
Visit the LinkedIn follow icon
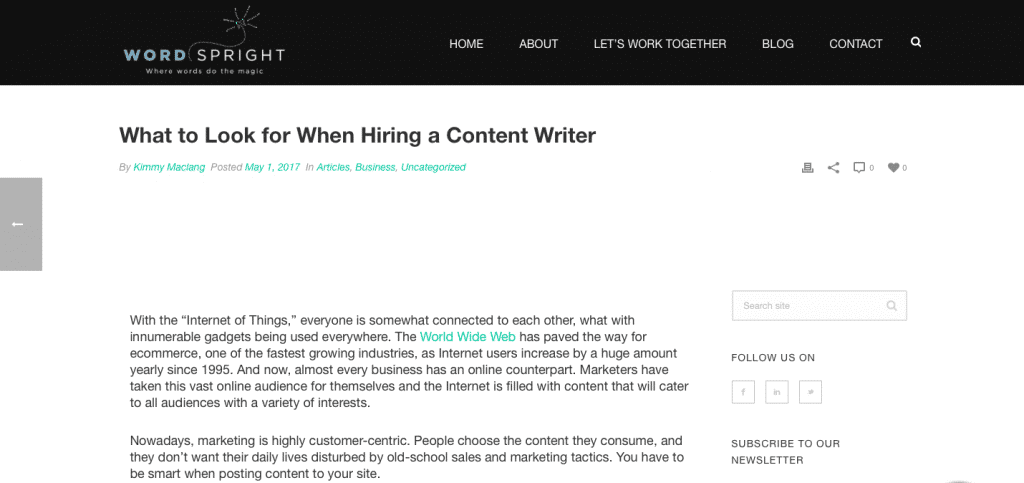pyautogui.click(x=777, y=392)
